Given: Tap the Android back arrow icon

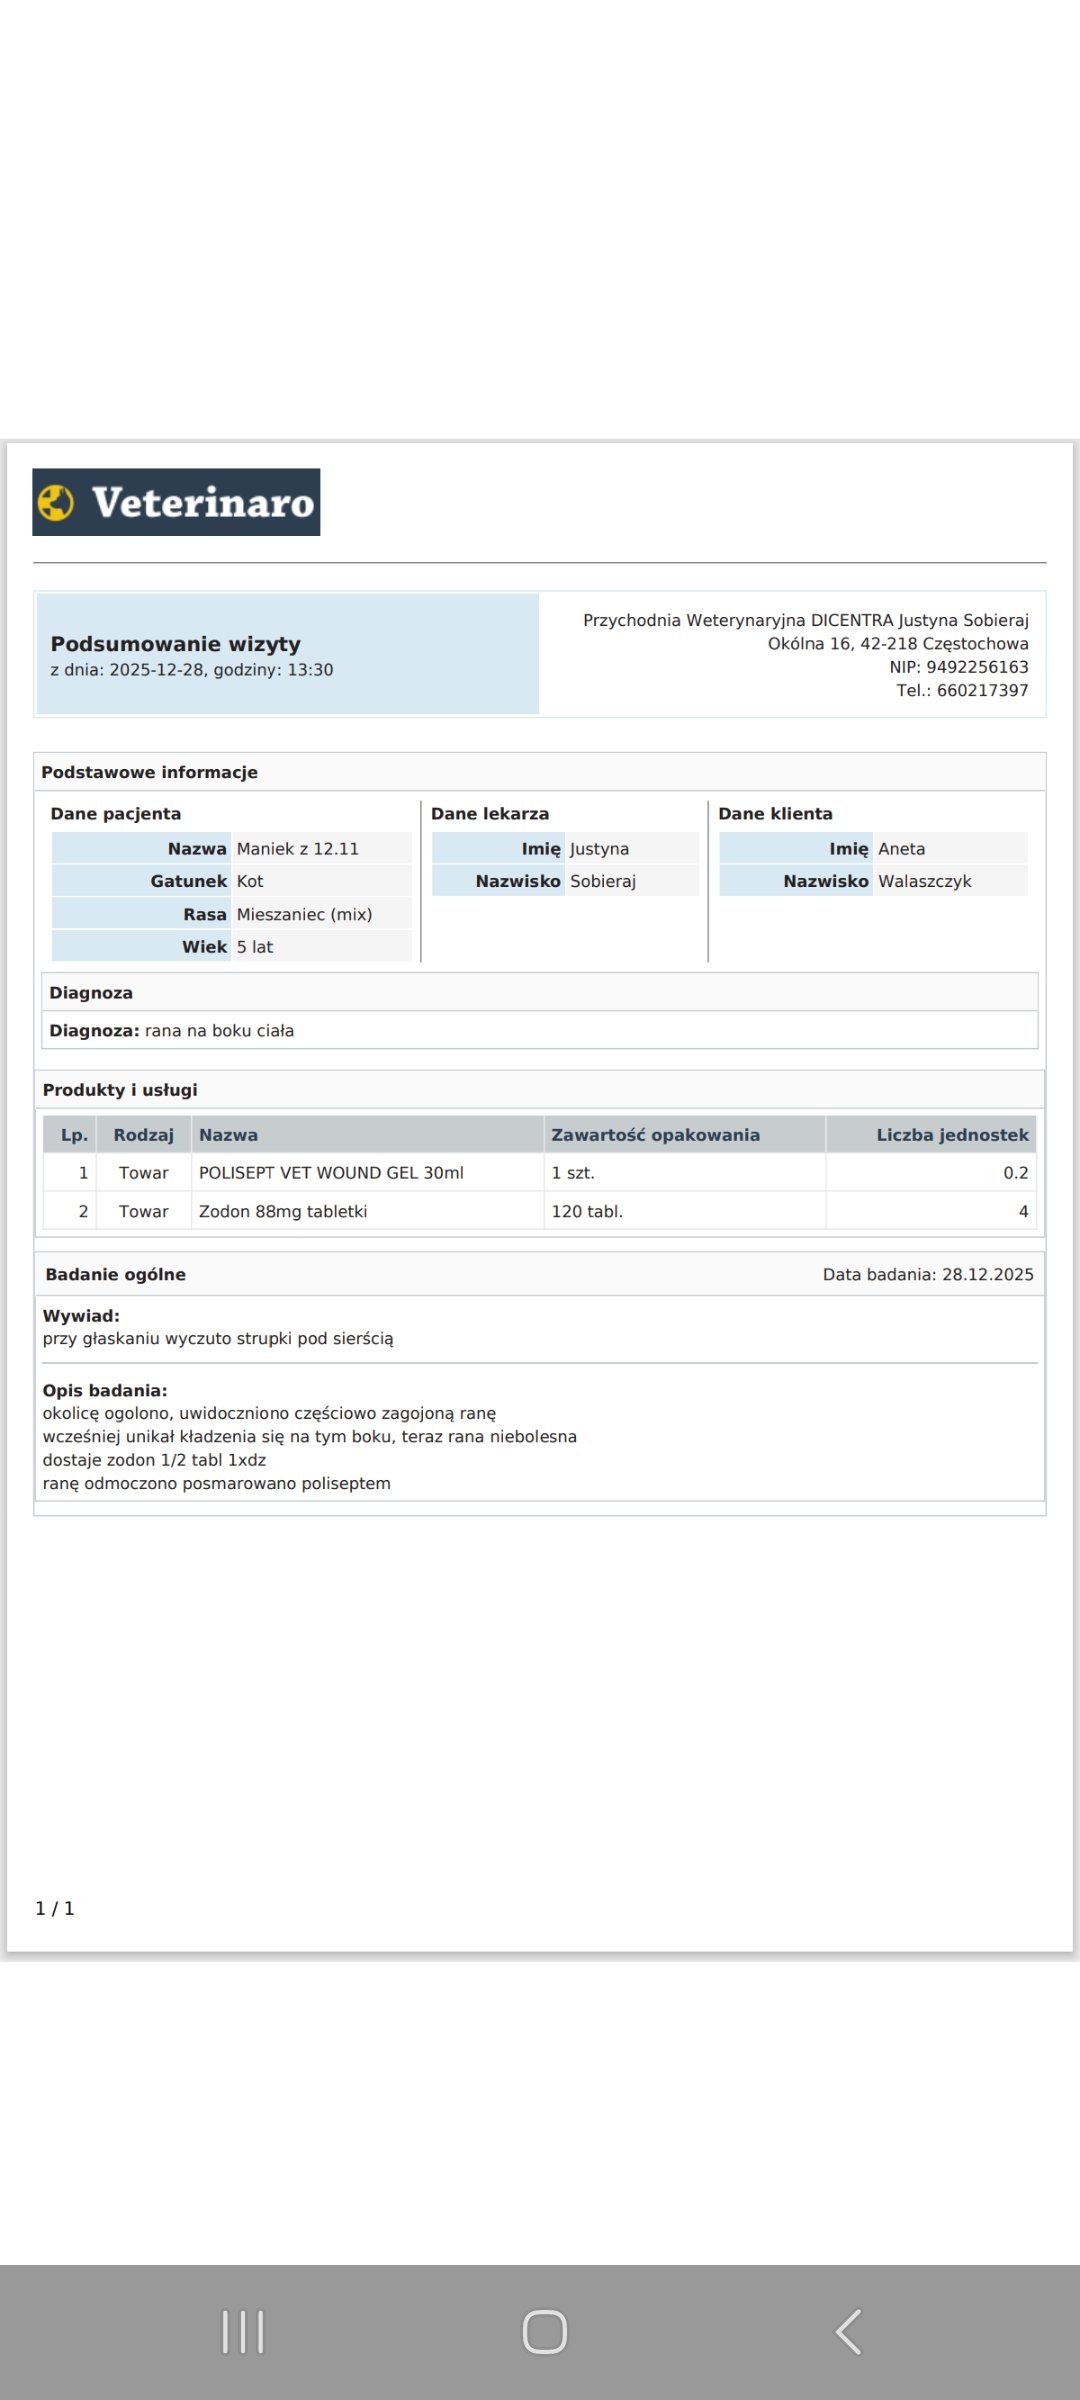Looking at the screenshot, I should click(848, 2332).
